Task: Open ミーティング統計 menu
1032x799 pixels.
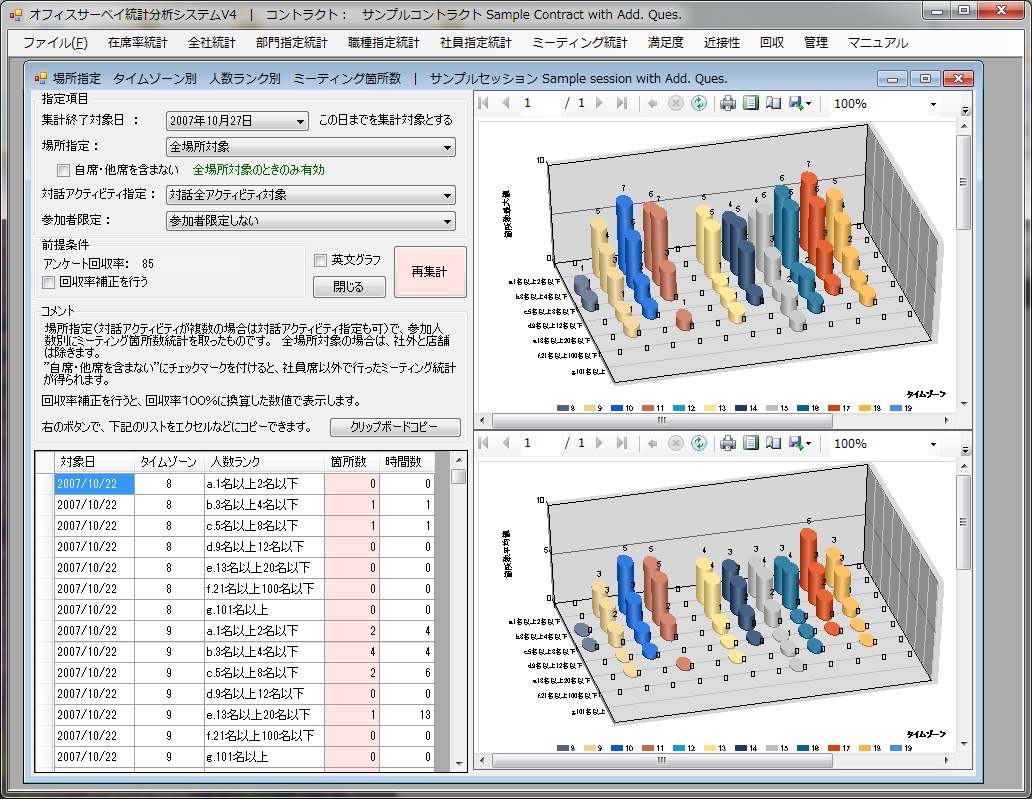Action: 579,43
